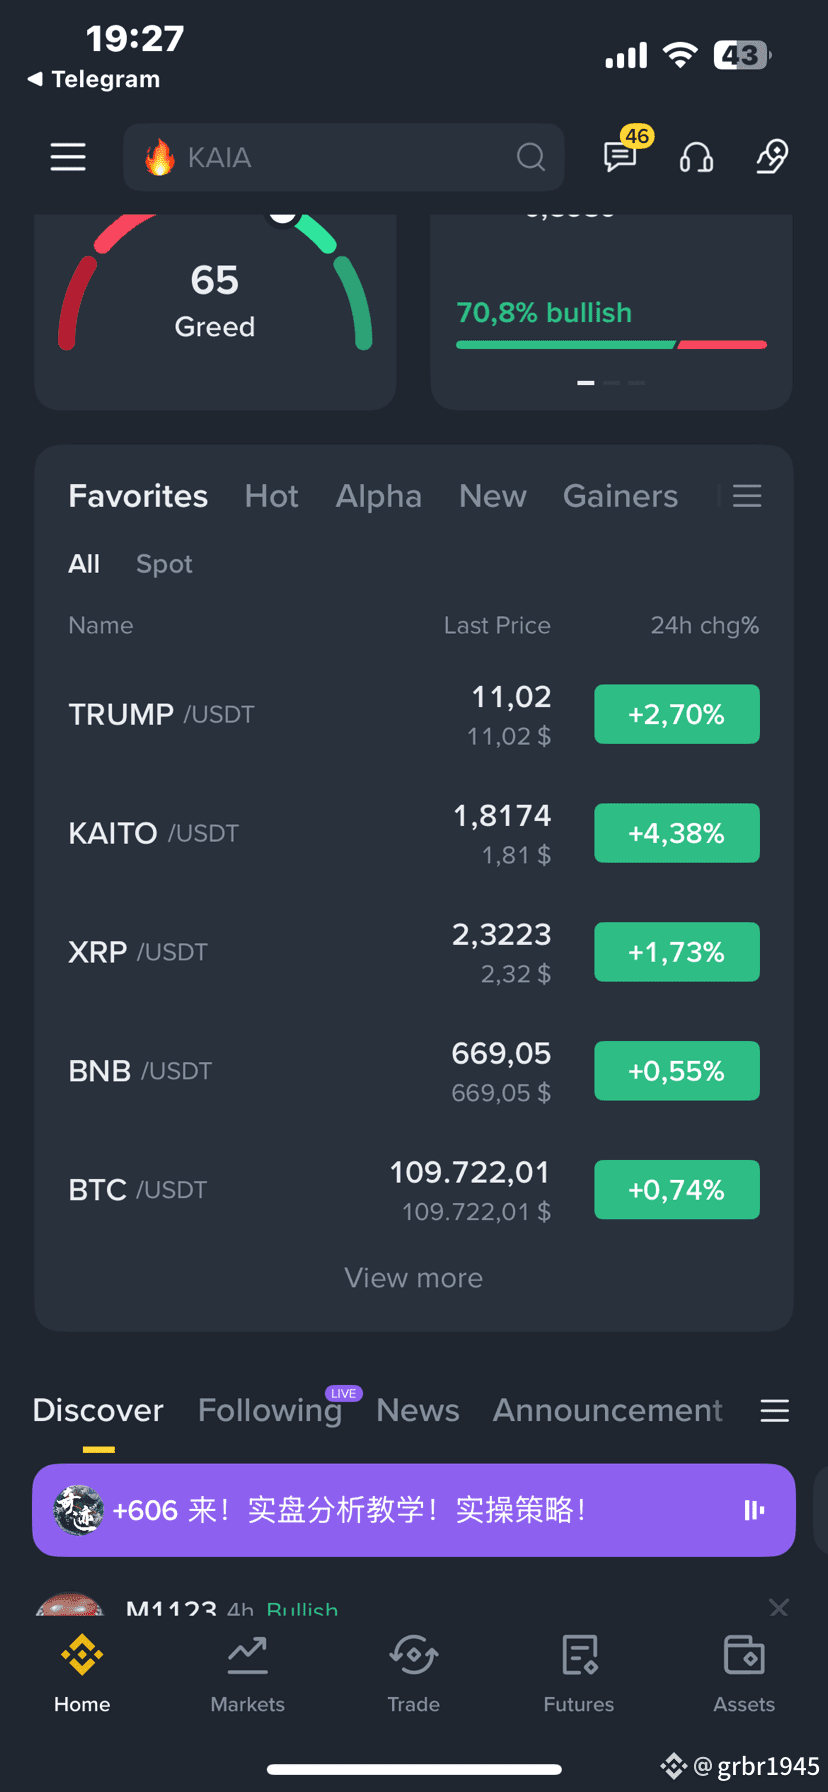The image size is (828, 1792).
Task: Expand the market list tabs menu icon
Action: [x=747, y=496]
